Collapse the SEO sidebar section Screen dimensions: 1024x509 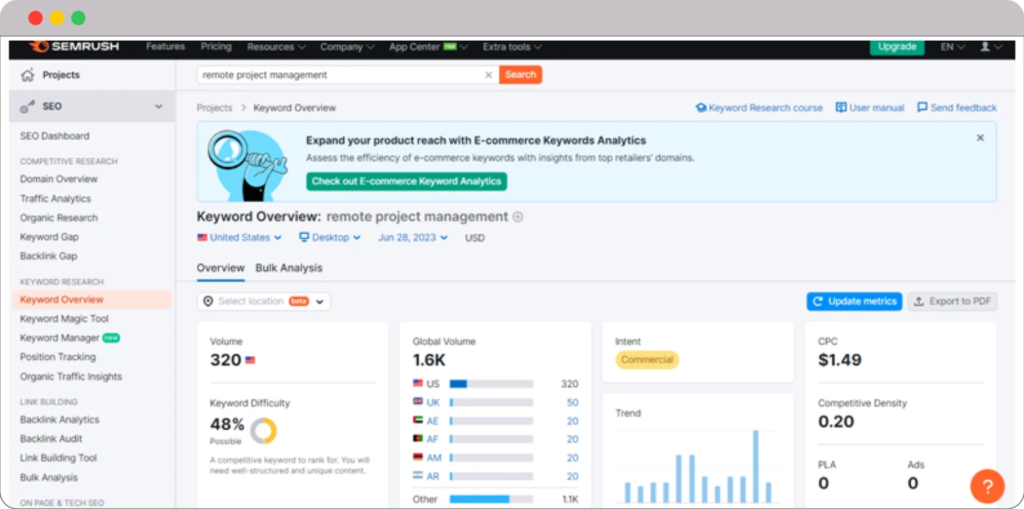pos(159,107)
